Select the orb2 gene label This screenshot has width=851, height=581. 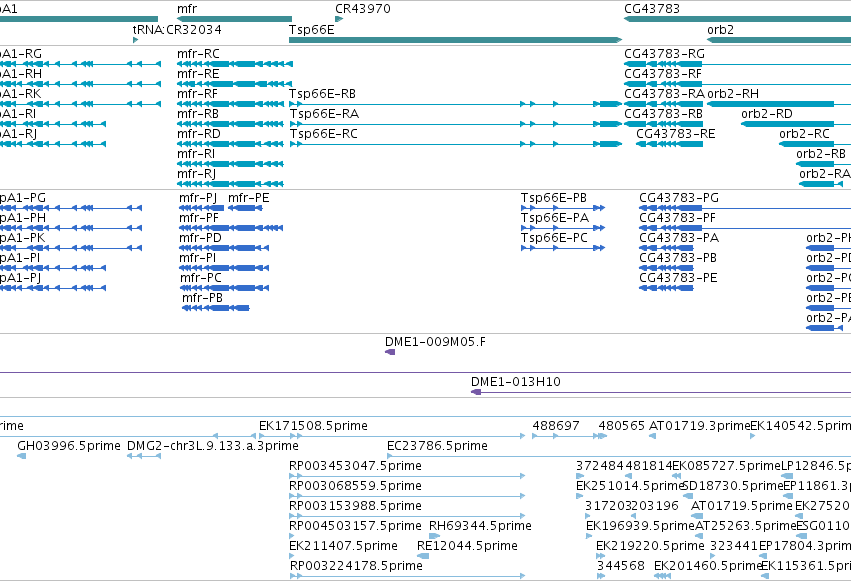pyautogui.click(x=720, y=29)
